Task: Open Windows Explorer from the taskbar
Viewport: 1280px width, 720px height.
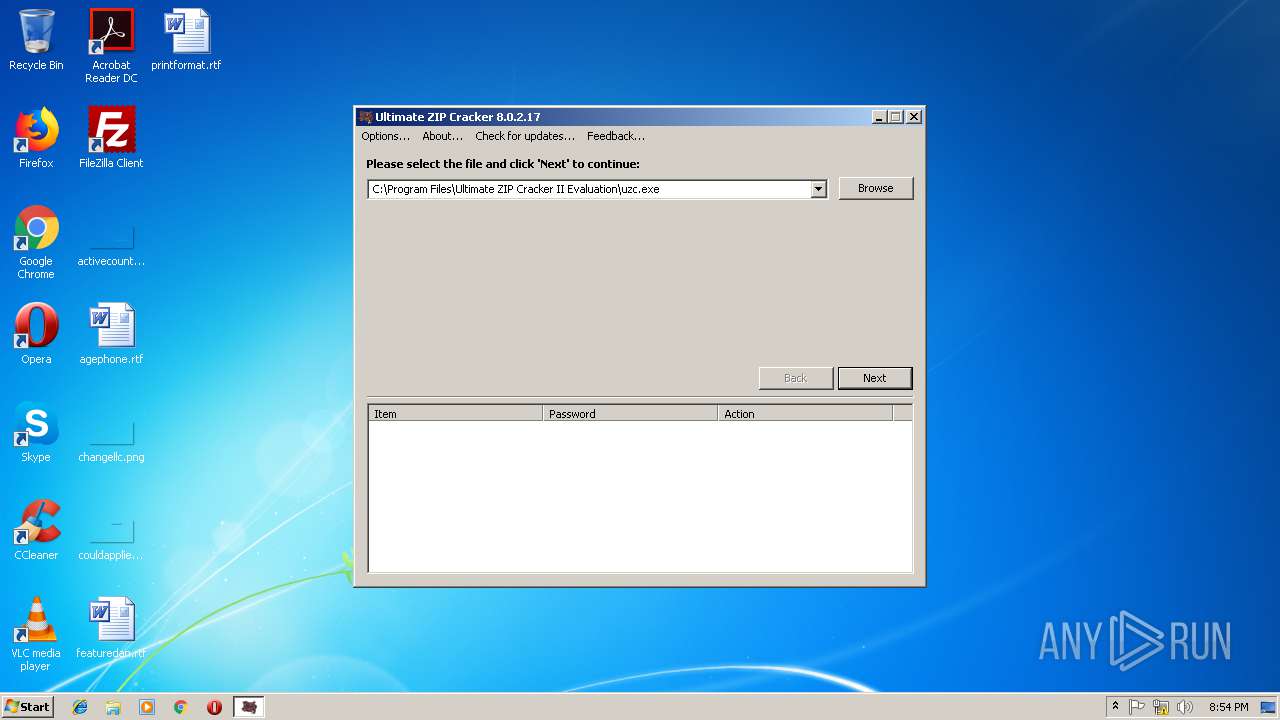Action: pyautogui.click(x=113, y=707)
